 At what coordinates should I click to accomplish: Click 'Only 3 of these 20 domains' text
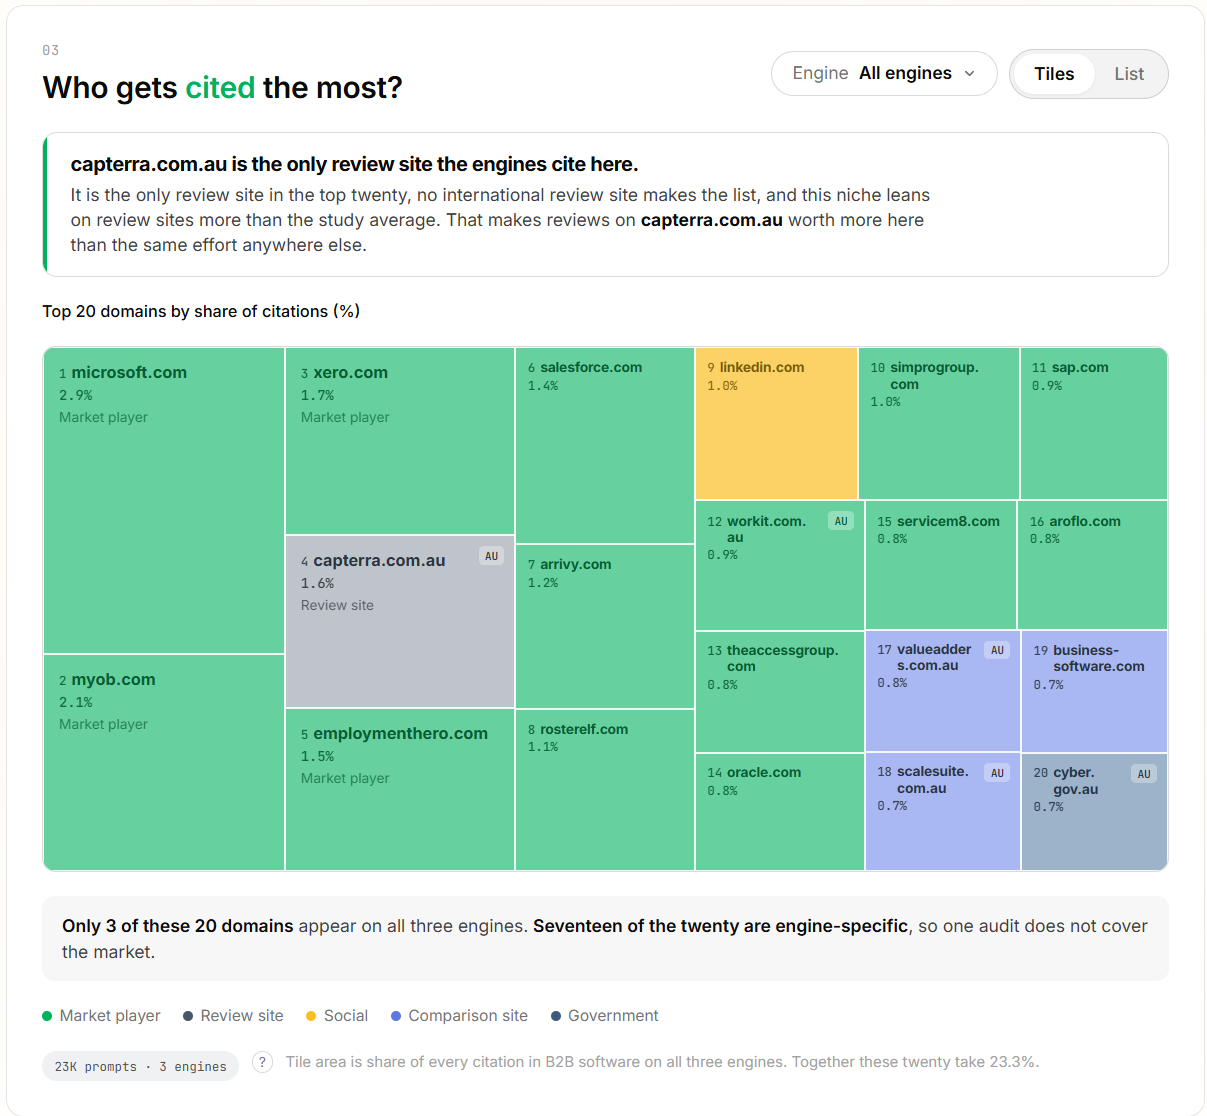178,926
